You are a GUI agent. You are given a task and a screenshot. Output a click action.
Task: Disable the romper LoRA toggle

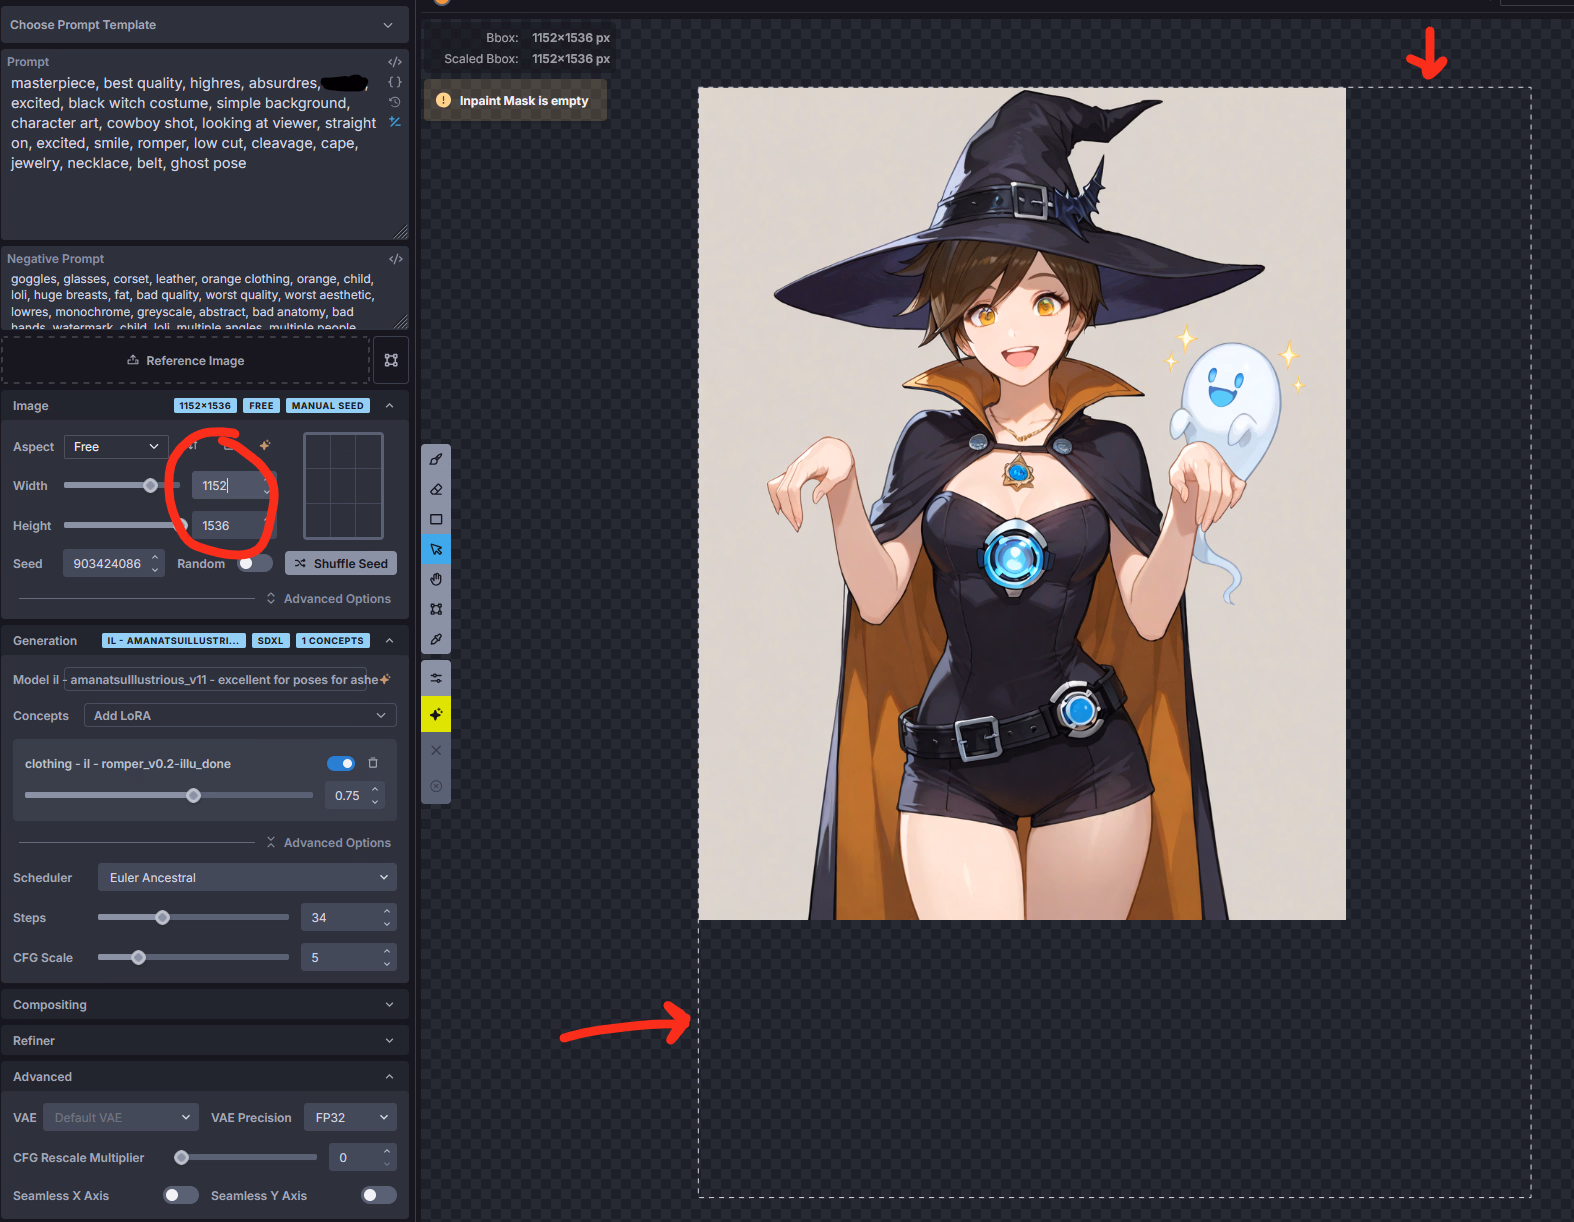pos(341,764)
